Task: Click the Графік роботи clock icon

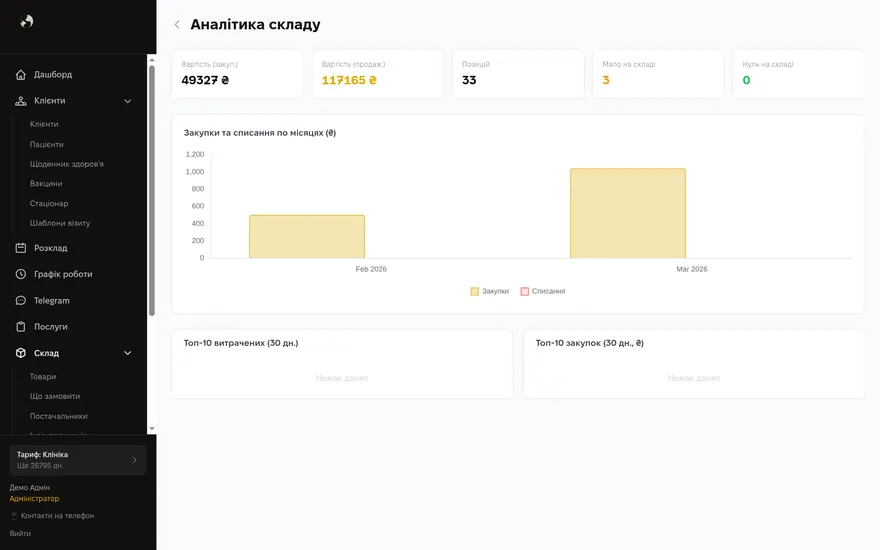Action: click(21, 274)
